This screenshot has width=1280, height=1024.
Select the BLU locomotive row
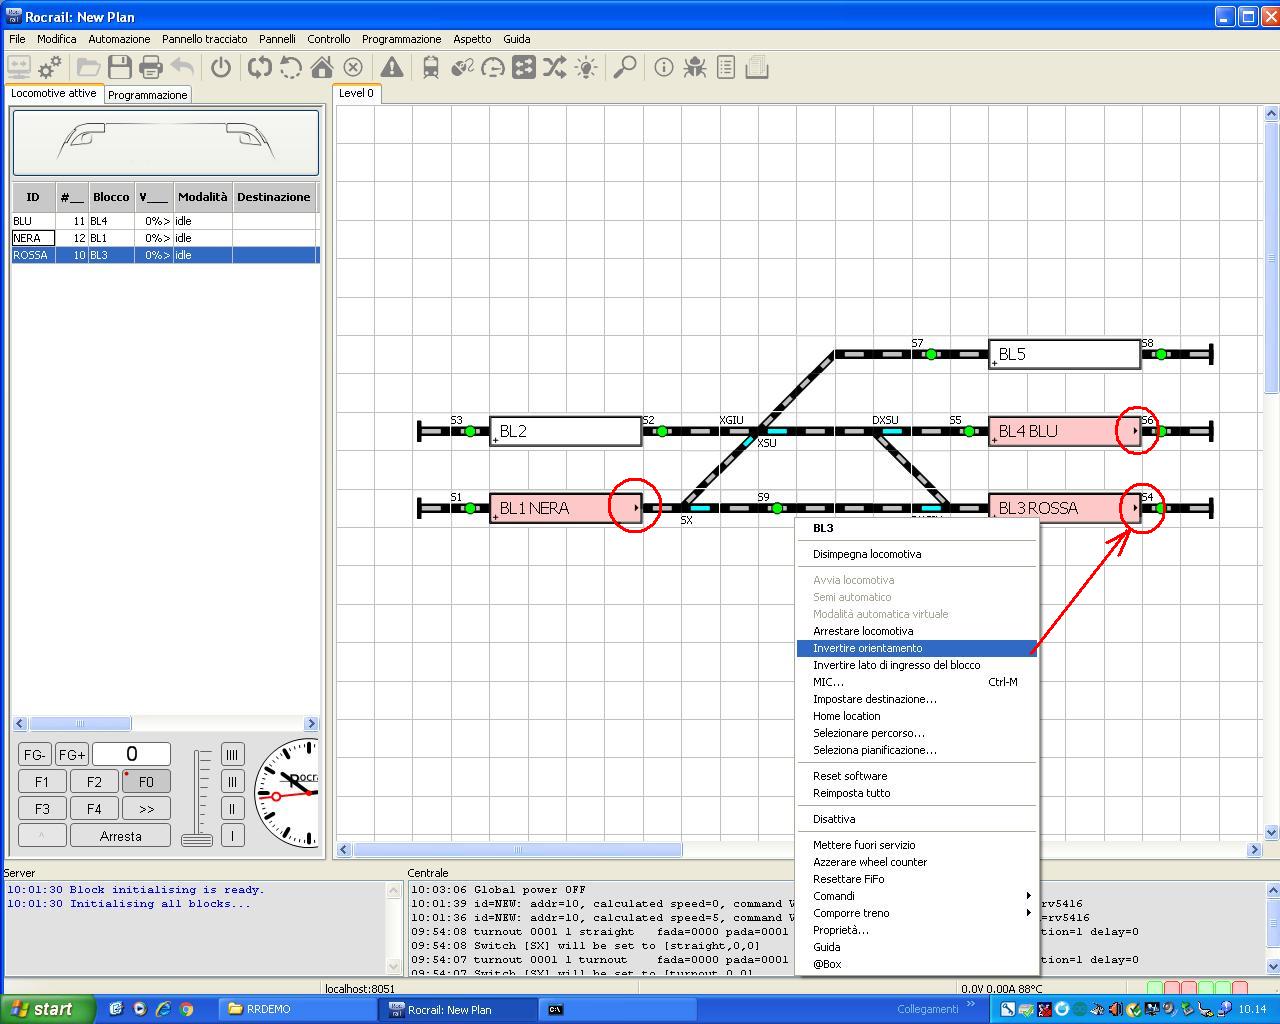(165, 221)
